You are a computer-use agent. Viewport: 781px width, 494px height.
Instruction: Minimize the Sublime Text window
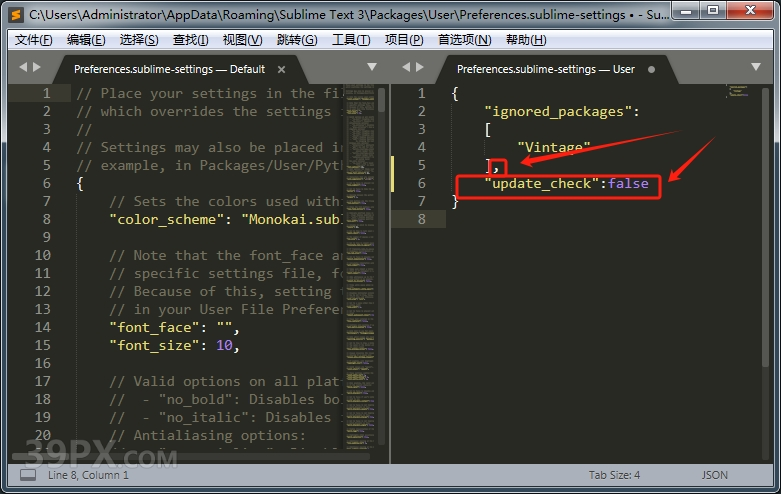686,10
